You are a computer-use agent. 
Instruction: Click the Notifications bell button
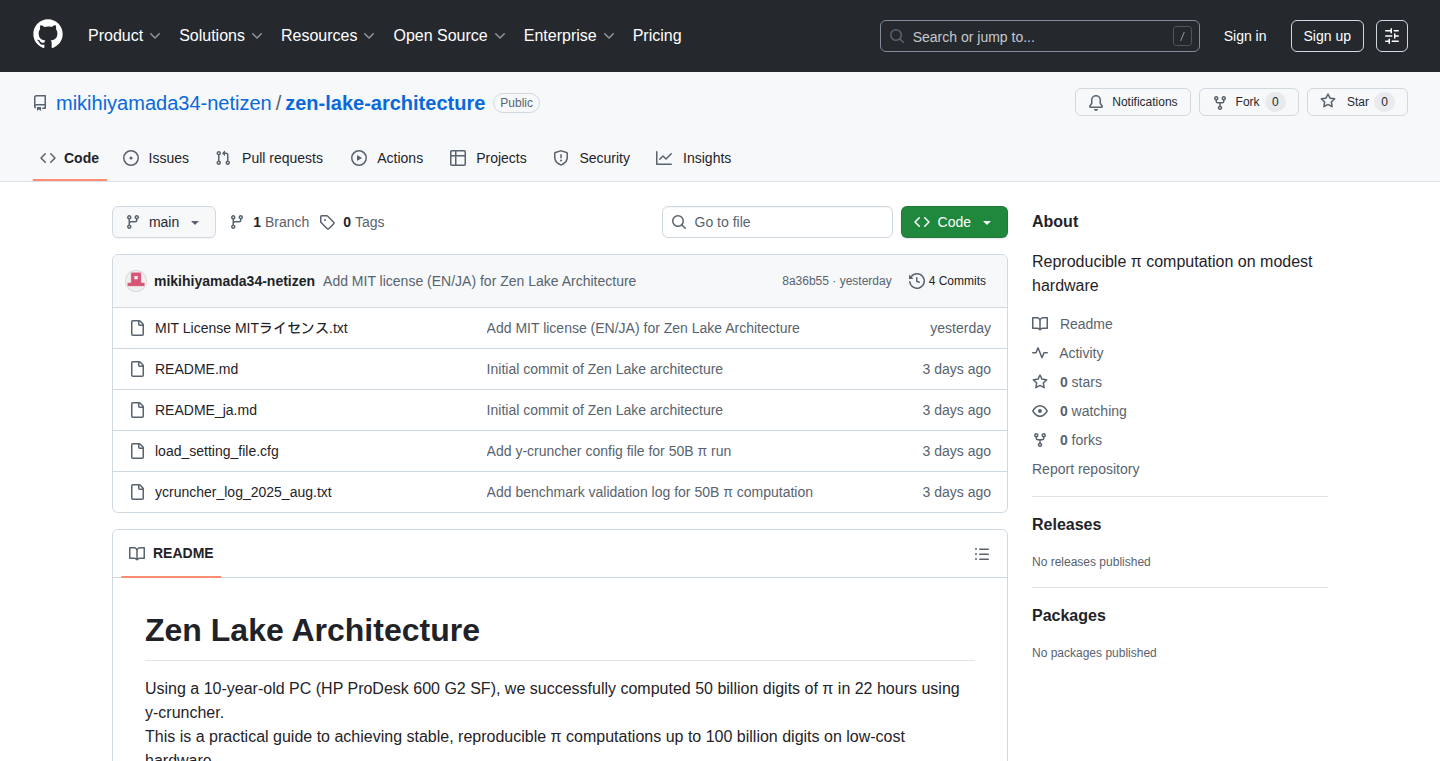[1133, 102]
